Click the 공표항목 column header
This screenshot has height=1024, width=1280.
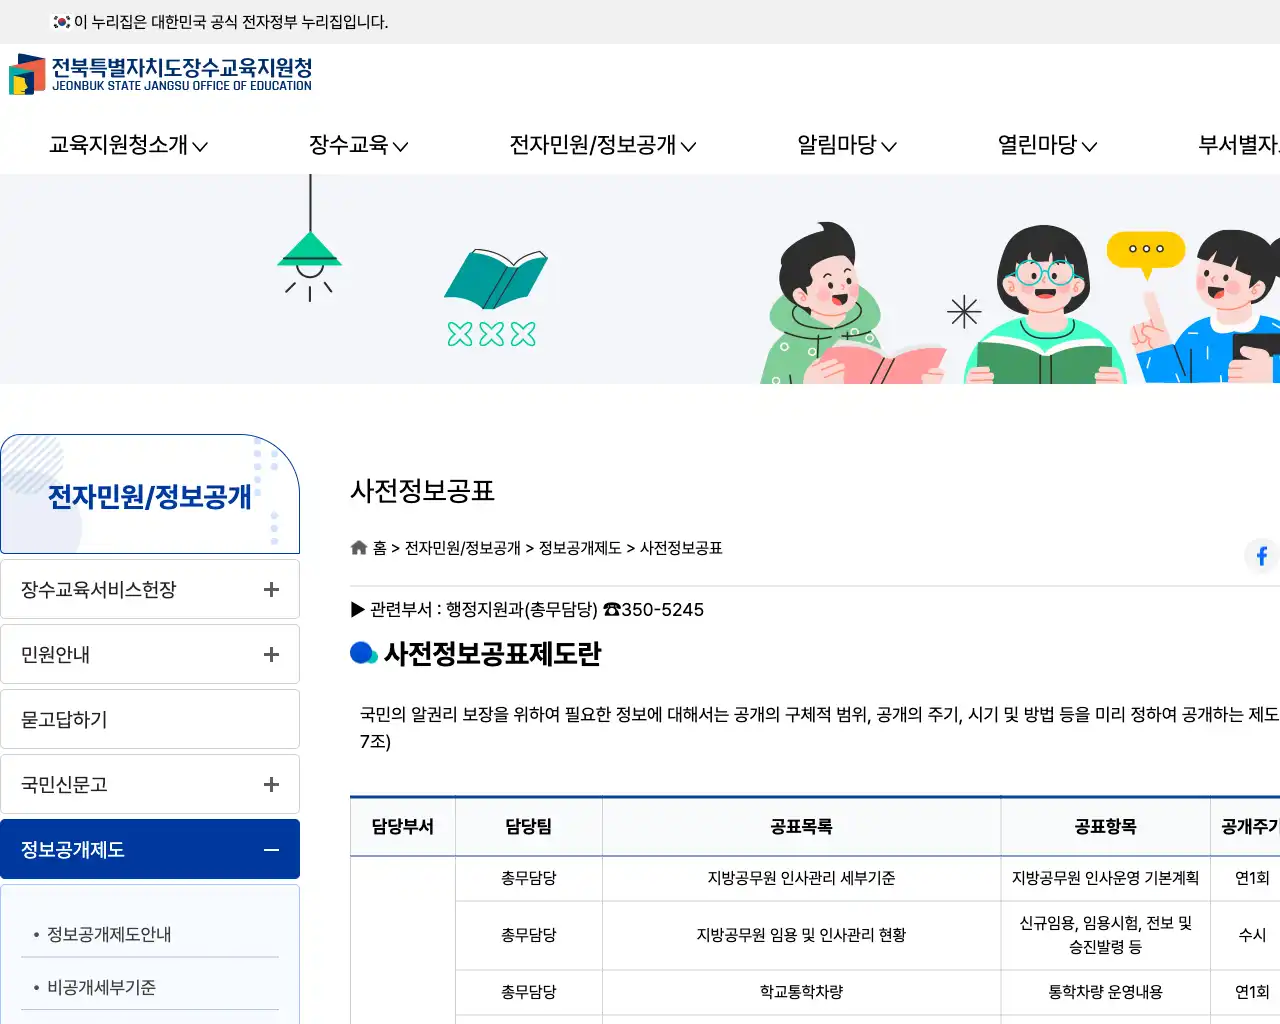(x=1105, y=826)
